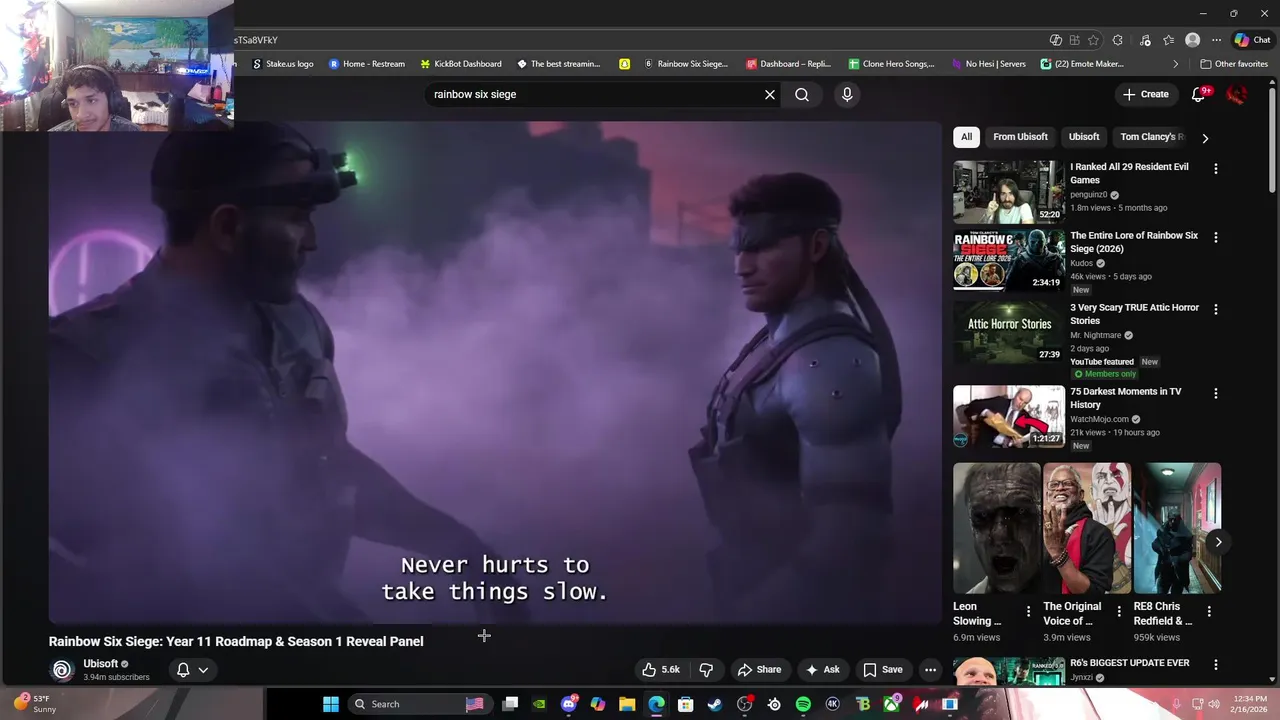Click the YouTube search magnifier button
This screenshot has width=1280, height=720.
802,94
